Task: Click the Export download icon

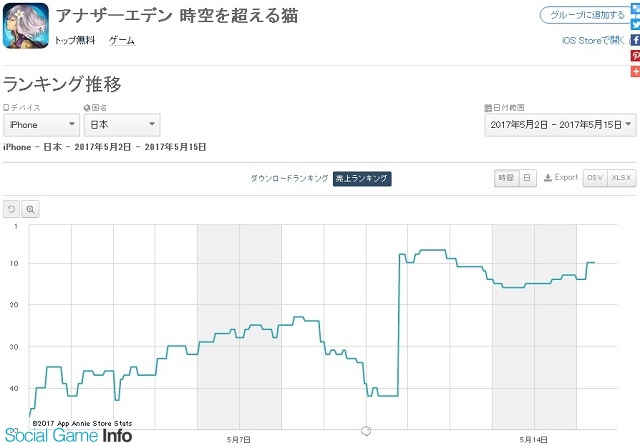Action: (548, 177)
